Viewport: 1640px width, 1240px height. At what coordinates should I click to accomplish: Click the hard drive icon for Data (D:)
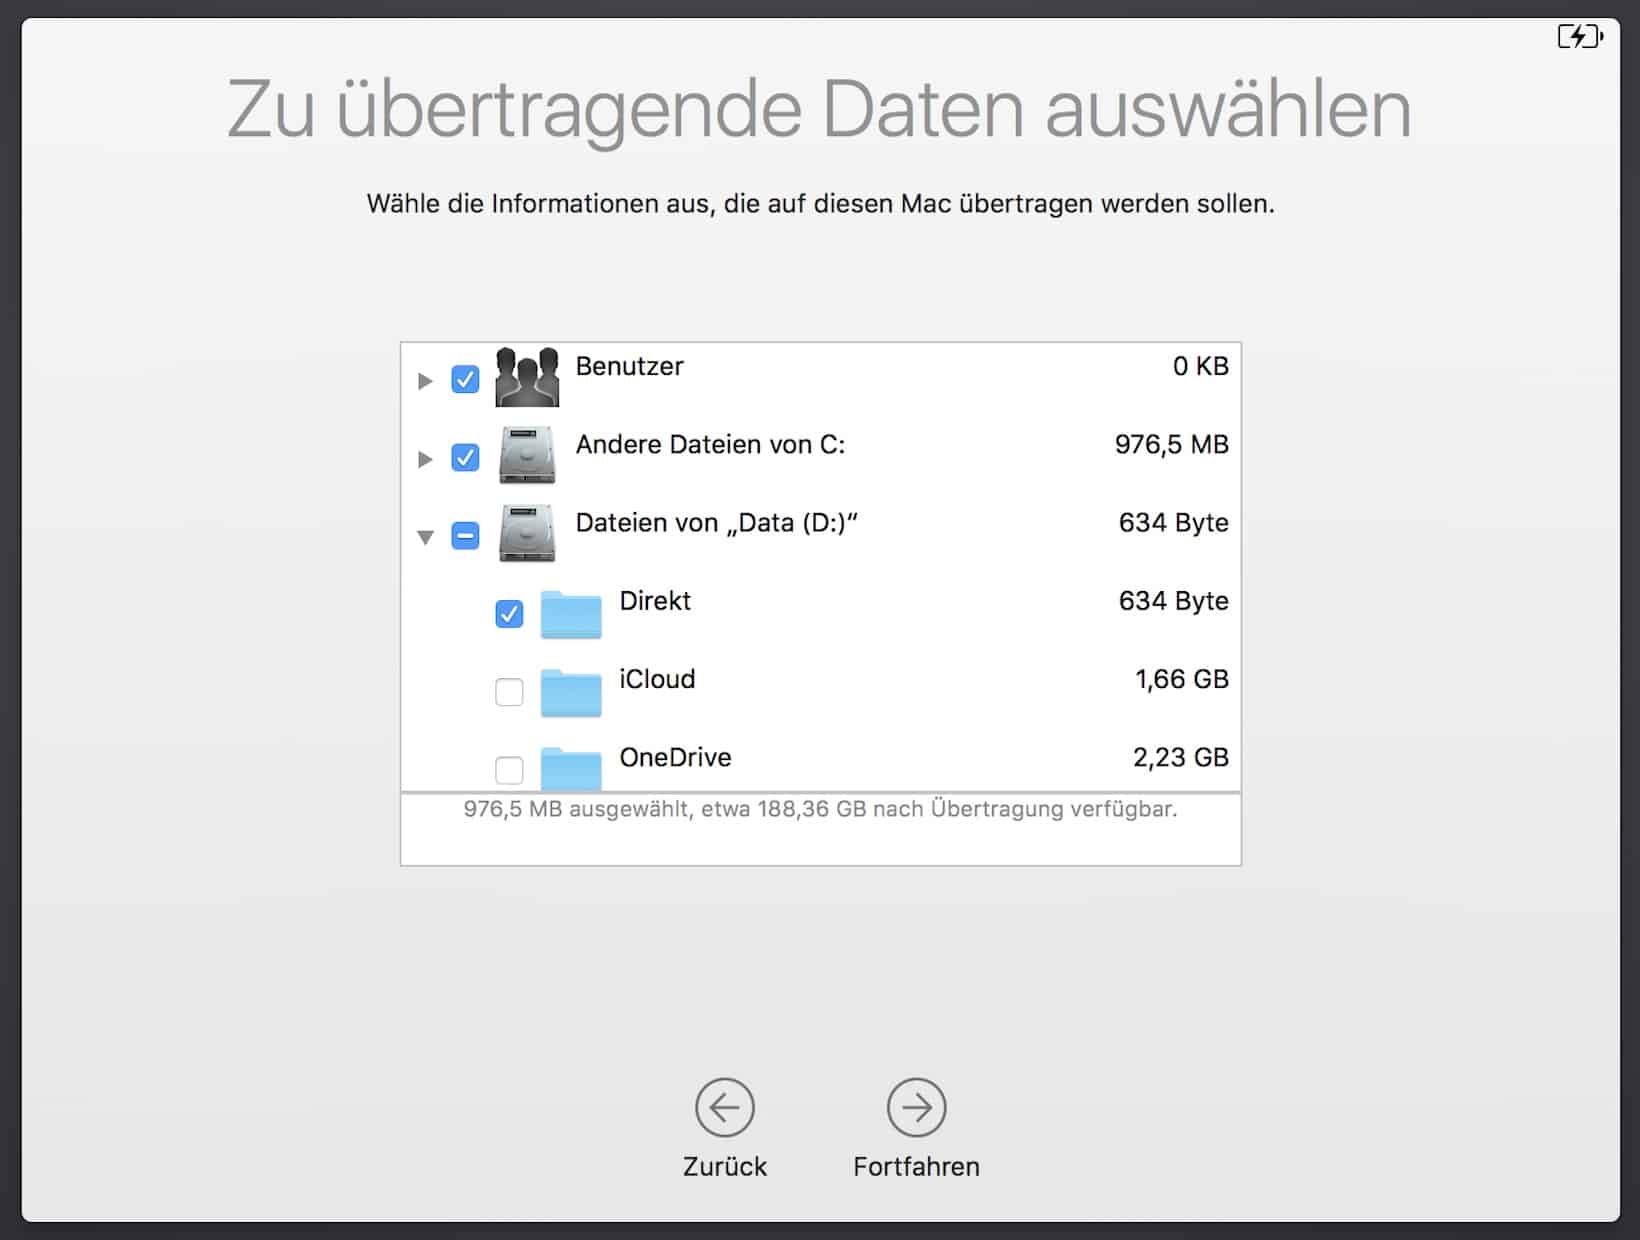pos(527,534)
